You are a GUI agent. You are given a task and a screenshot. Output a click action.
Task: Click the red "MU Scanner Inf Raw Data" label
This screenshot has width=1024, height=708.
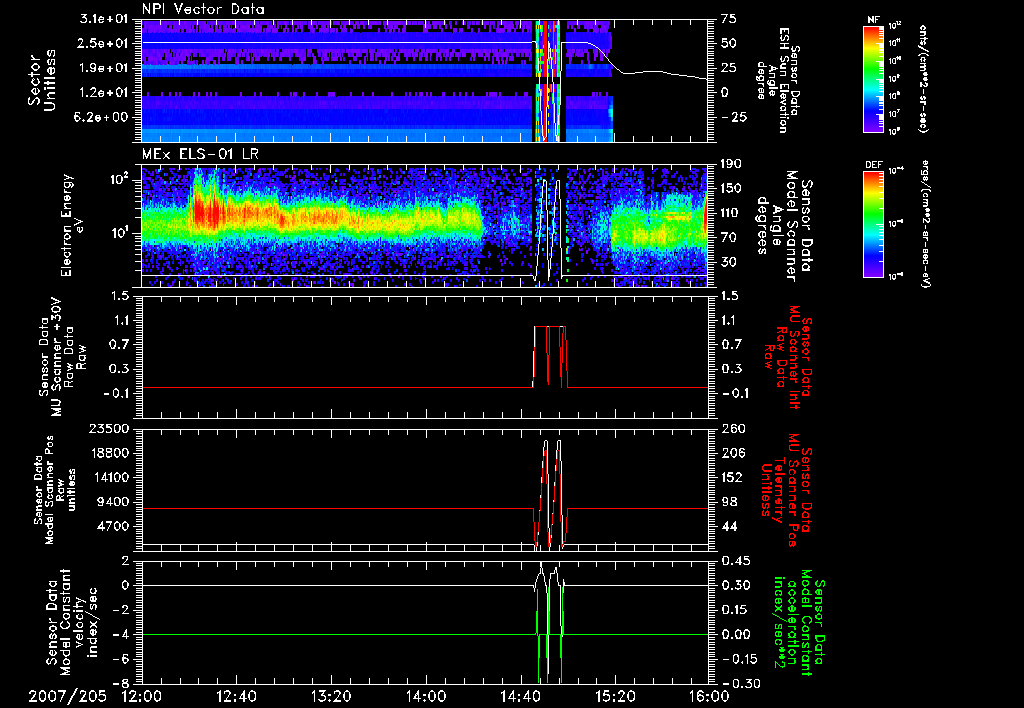click(787, 357)
